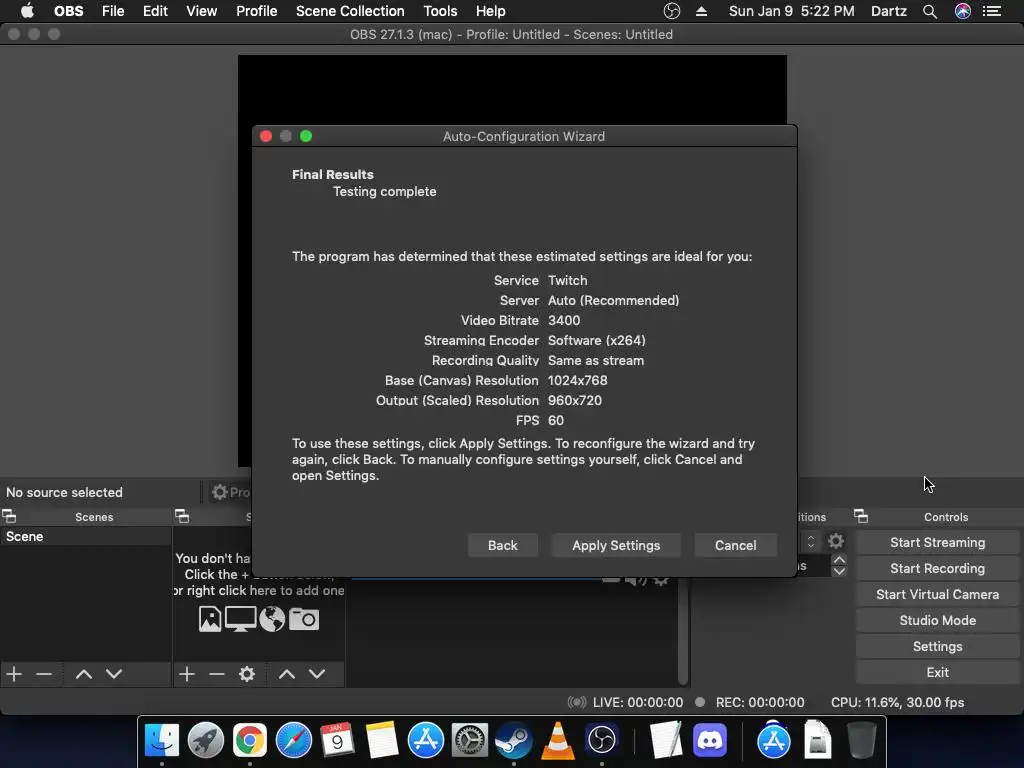Viewport: 1024px width, 768px height.
Task: Pop out the Sources dock icon
Action: click(x=182, y=517)
